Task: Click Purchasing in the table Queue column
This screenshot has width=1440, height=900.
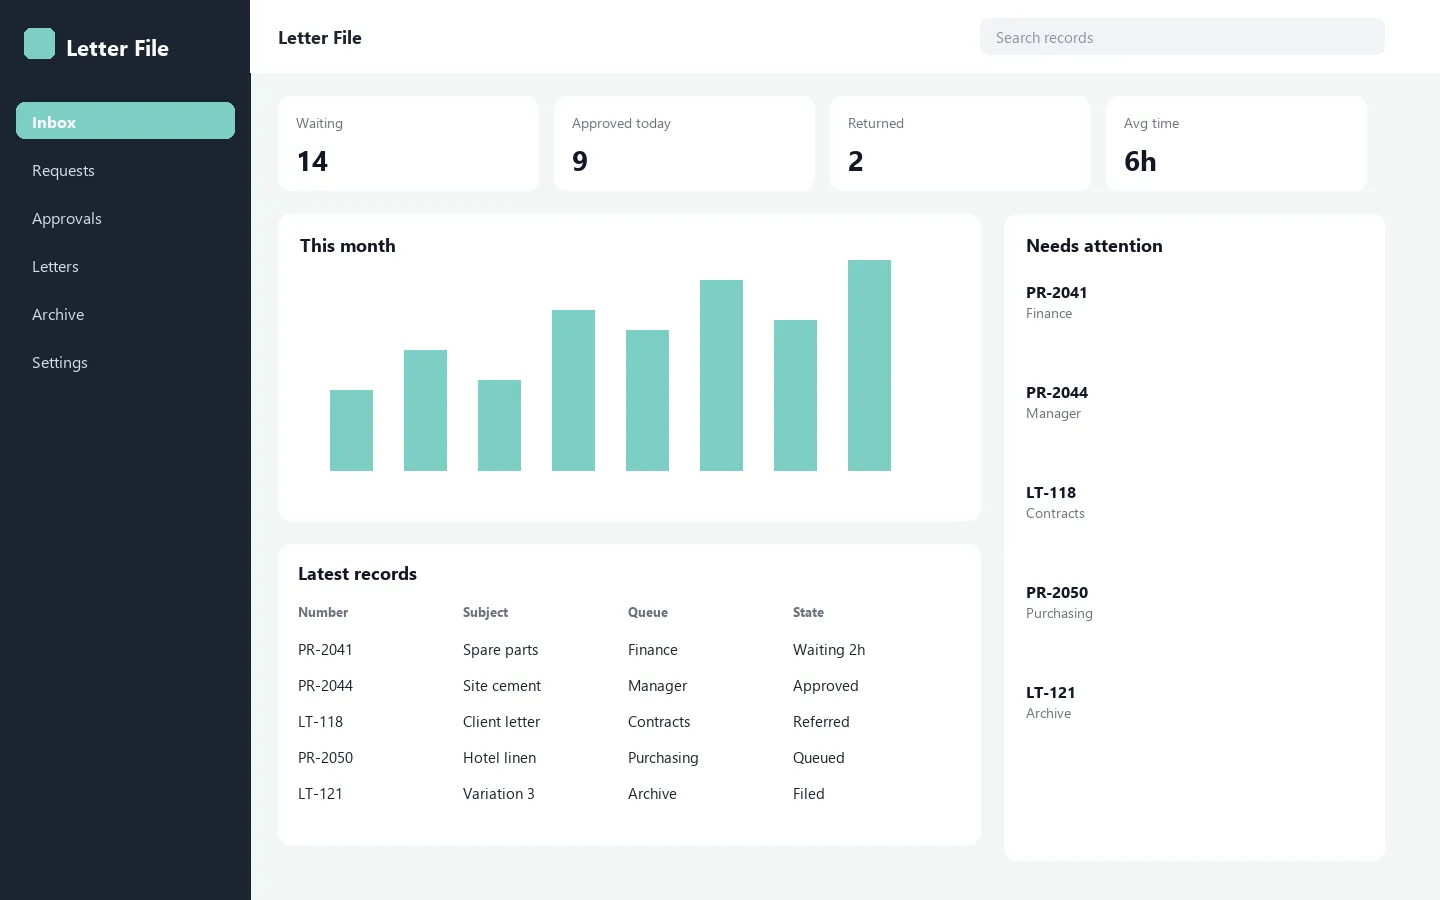Action: [663, 758]
